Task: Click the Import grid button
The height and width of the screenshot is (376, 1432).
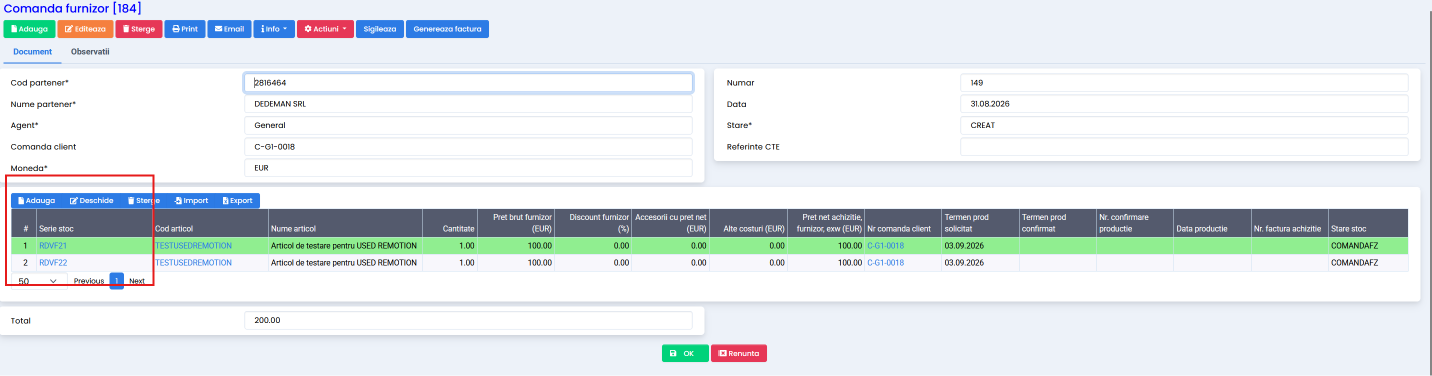Action: point(191,200)
